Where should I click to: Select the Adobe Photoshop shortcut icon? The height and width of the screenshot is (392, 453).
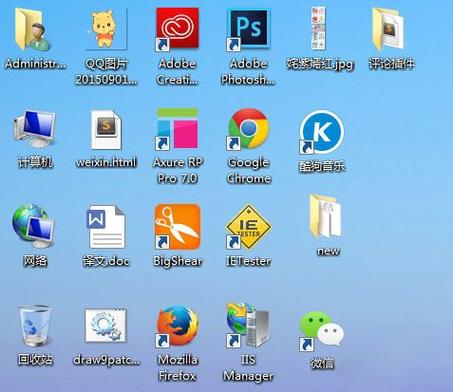pos(248,30)
